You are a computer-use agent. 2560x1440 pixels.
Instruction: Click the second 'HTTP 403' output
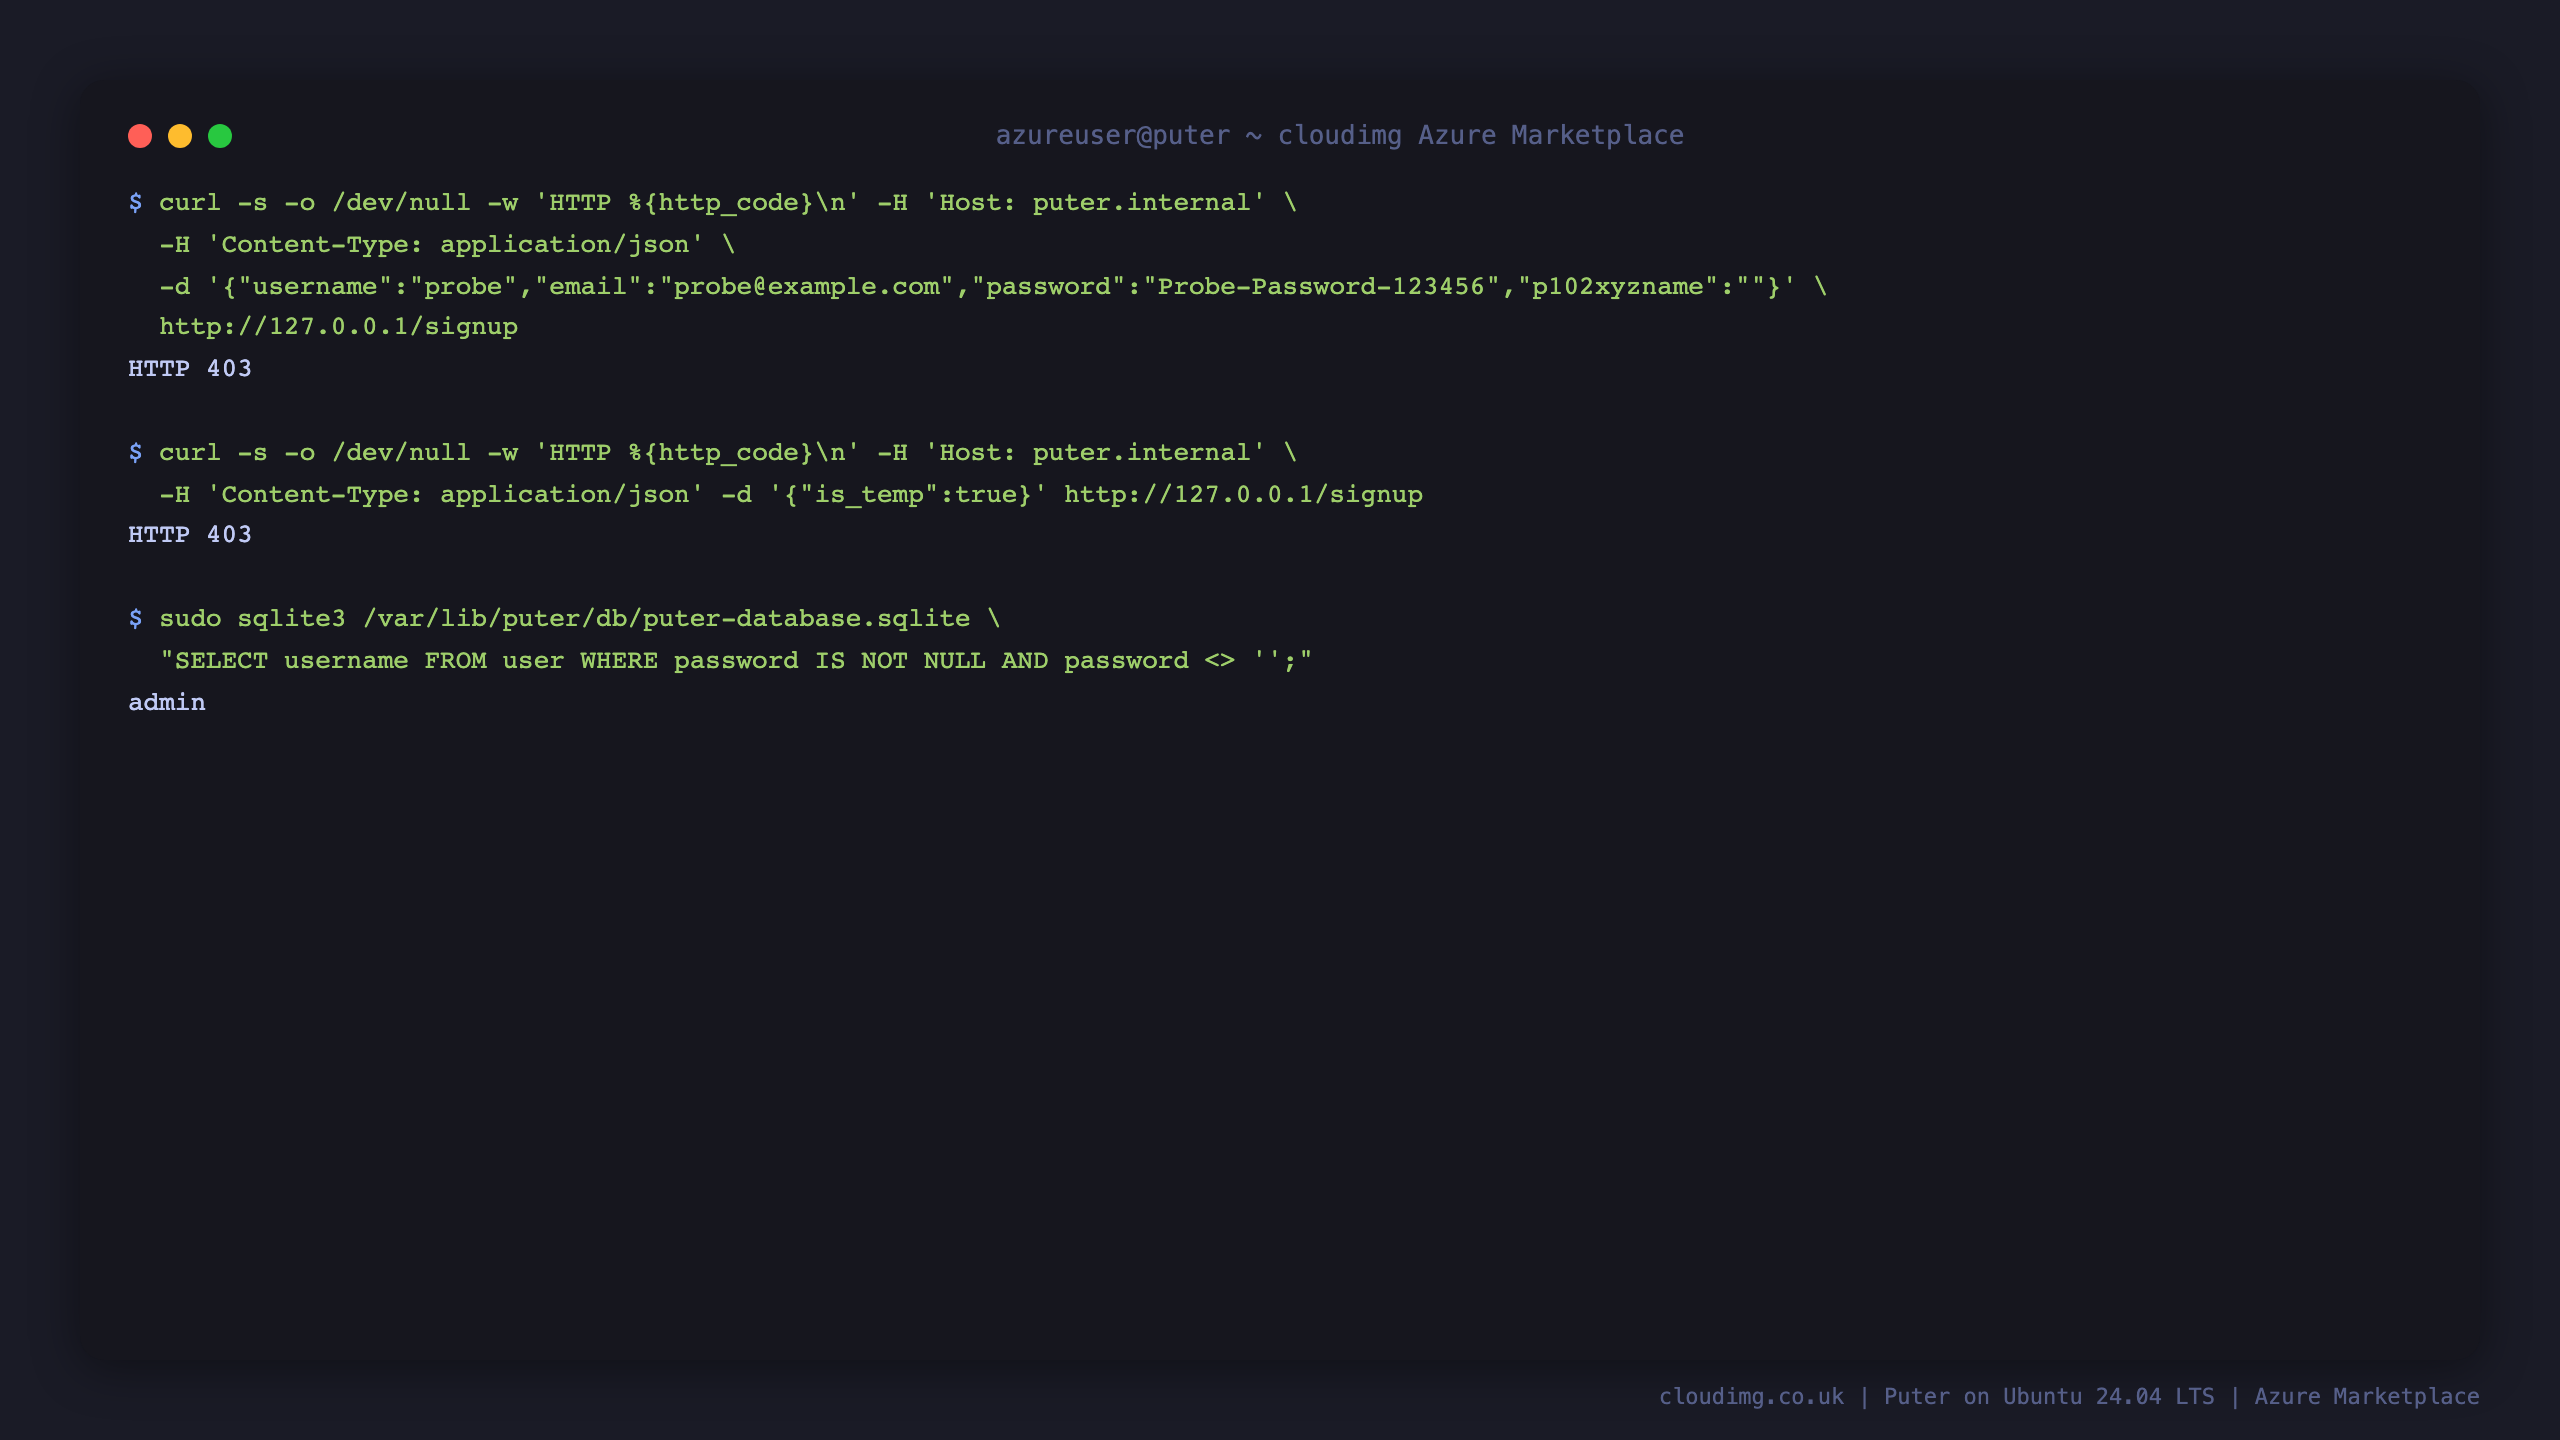coord(190,535)
